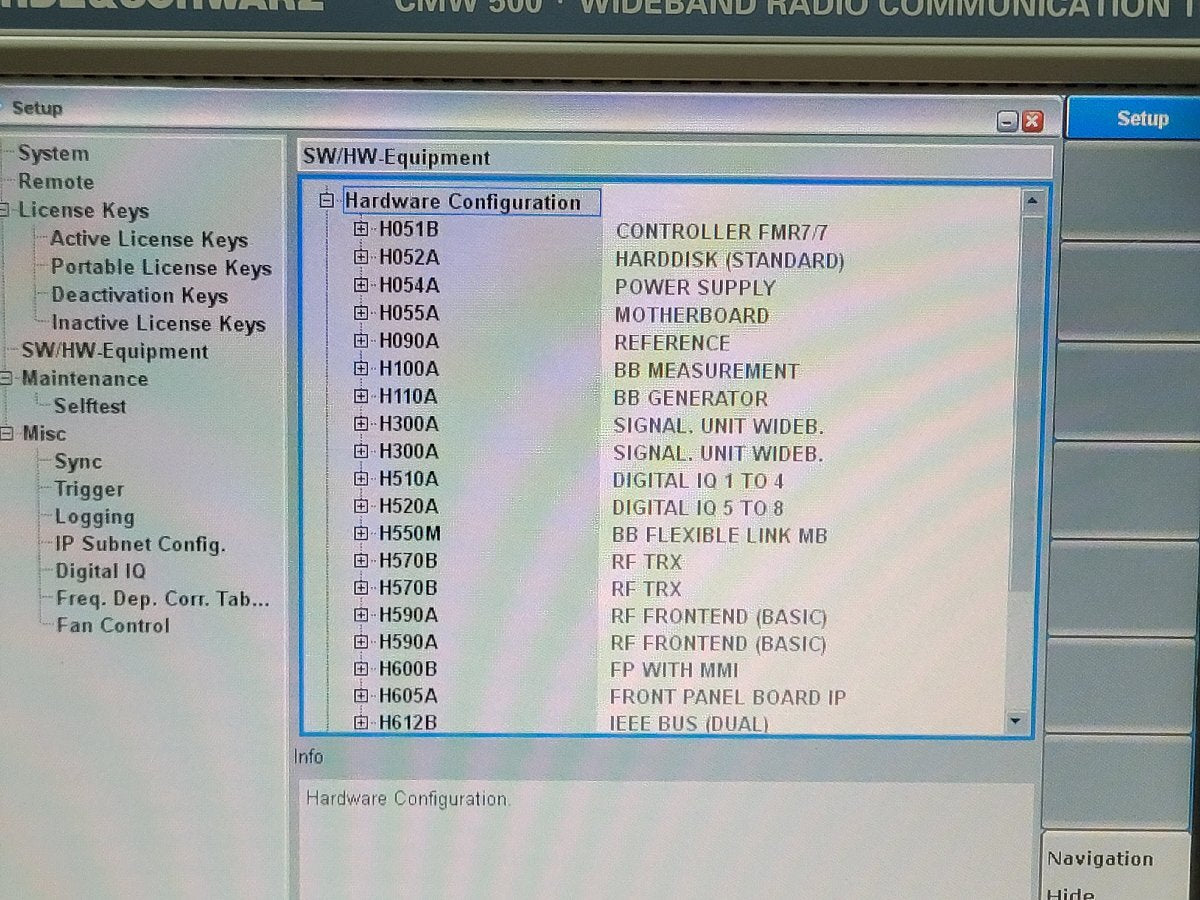Expand the H055A motherboard node

click(360, 313)
